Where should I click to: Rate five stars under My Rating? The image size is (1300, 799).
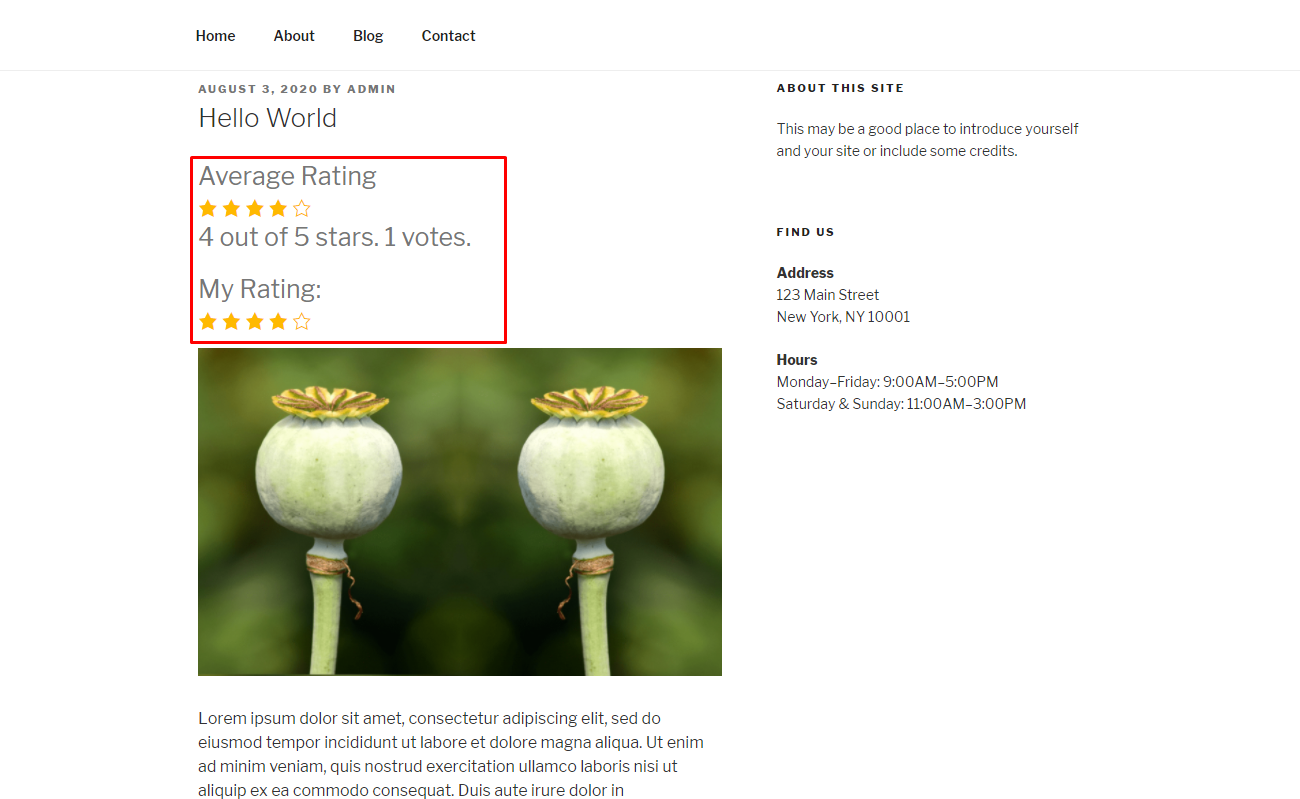click(302, 322)
